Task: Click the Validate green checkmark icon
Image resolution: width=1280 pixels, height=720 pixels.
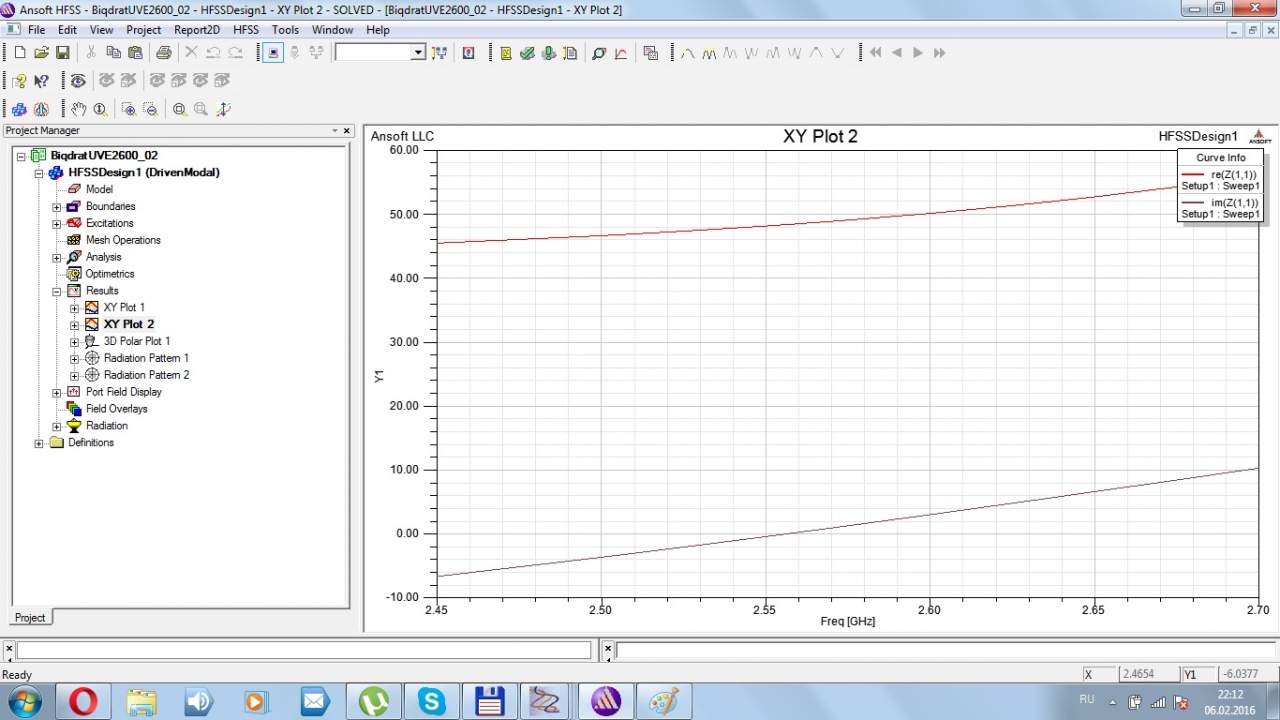Action: (527, 53)
